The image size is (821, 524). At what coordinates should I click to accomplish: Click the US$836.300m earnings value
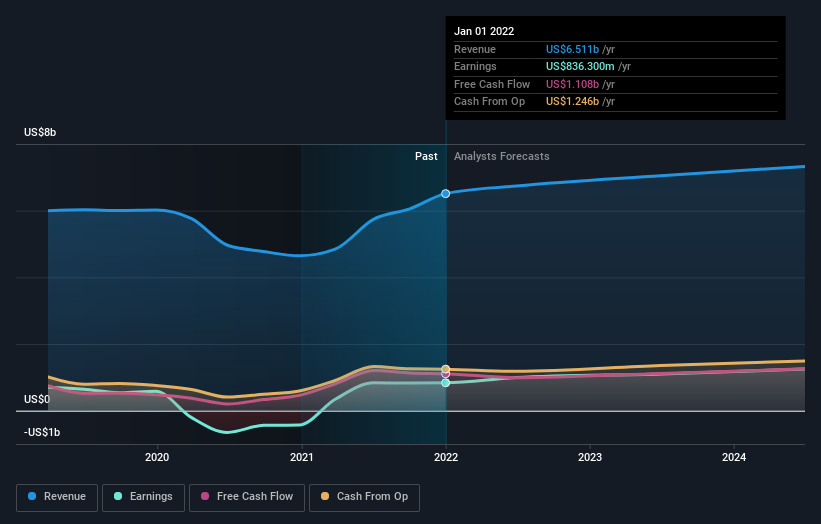(x=580, y=66)
